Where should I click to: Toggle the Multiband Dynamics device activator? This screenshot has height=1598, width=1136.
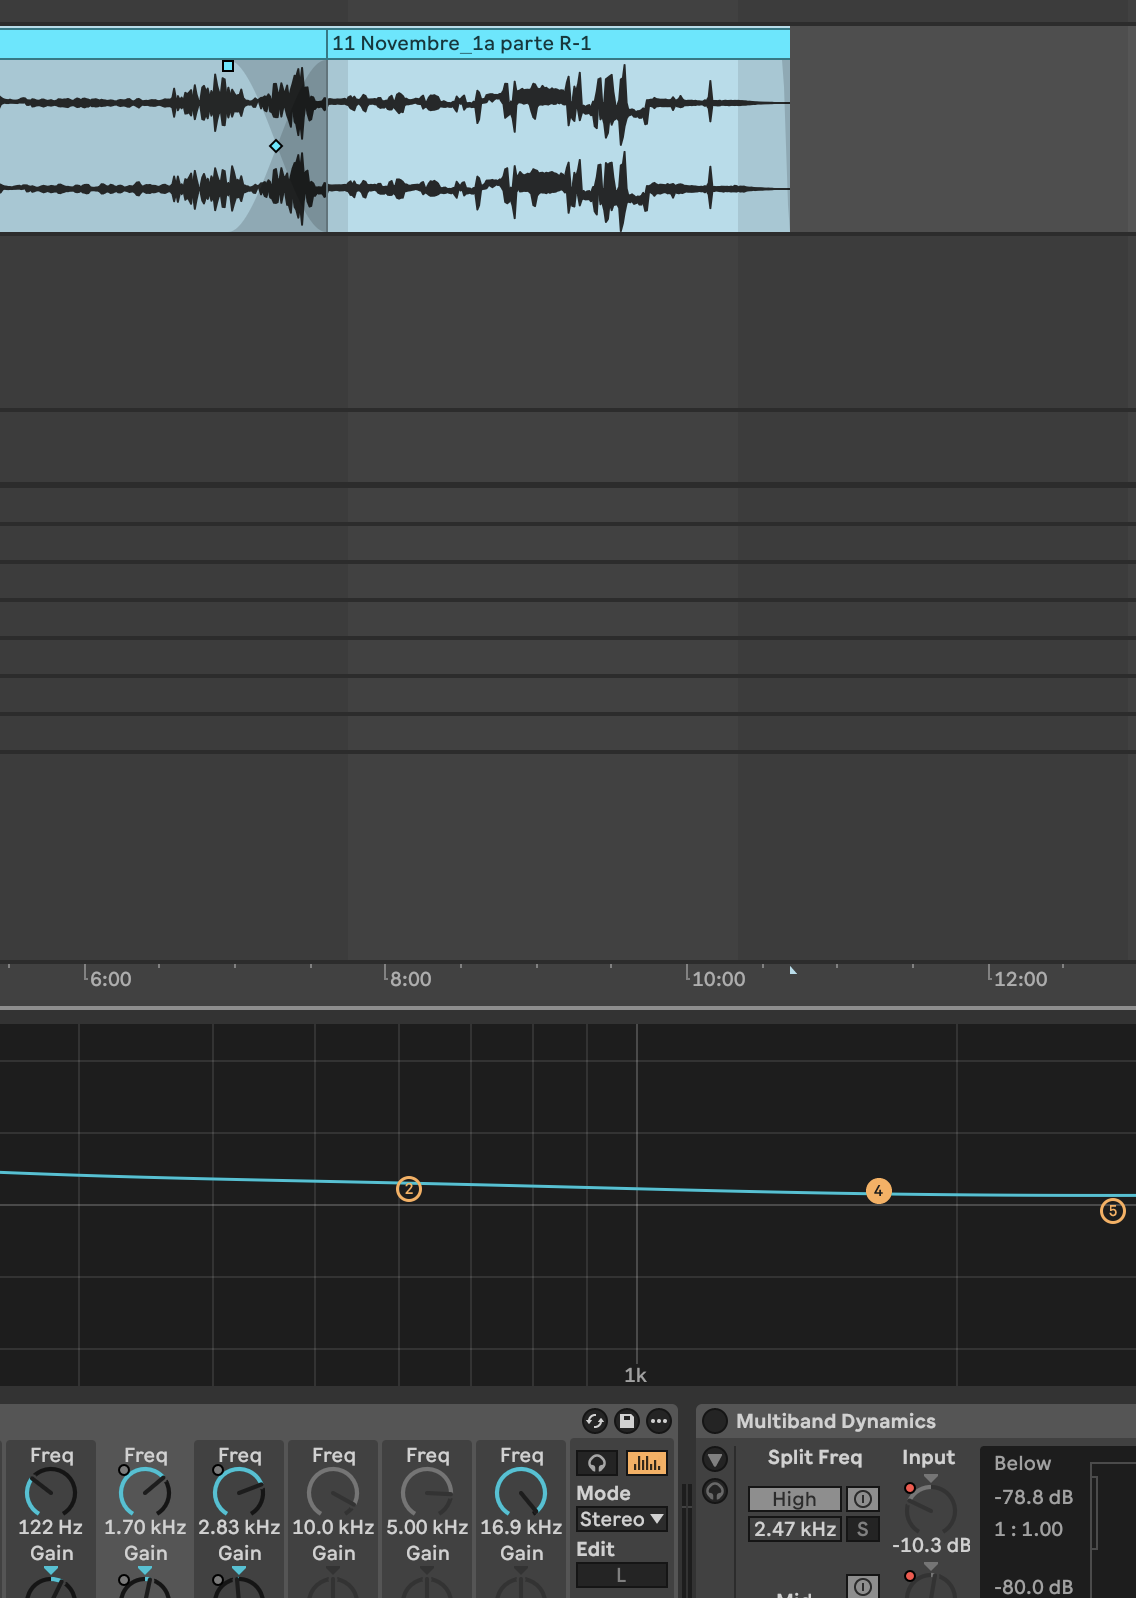(715, 1421)
